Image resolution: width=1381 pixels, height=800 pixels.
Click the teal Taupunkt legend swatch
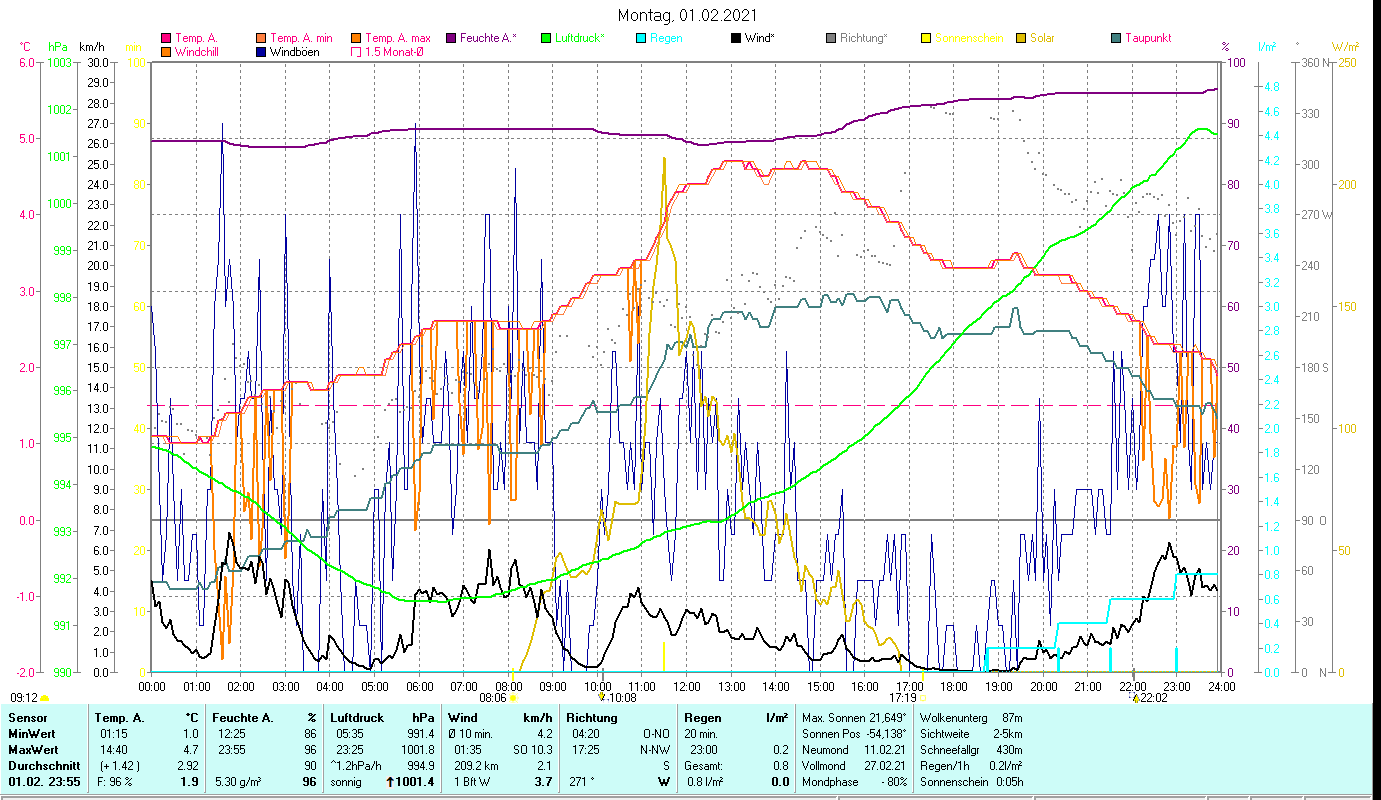1115,38
